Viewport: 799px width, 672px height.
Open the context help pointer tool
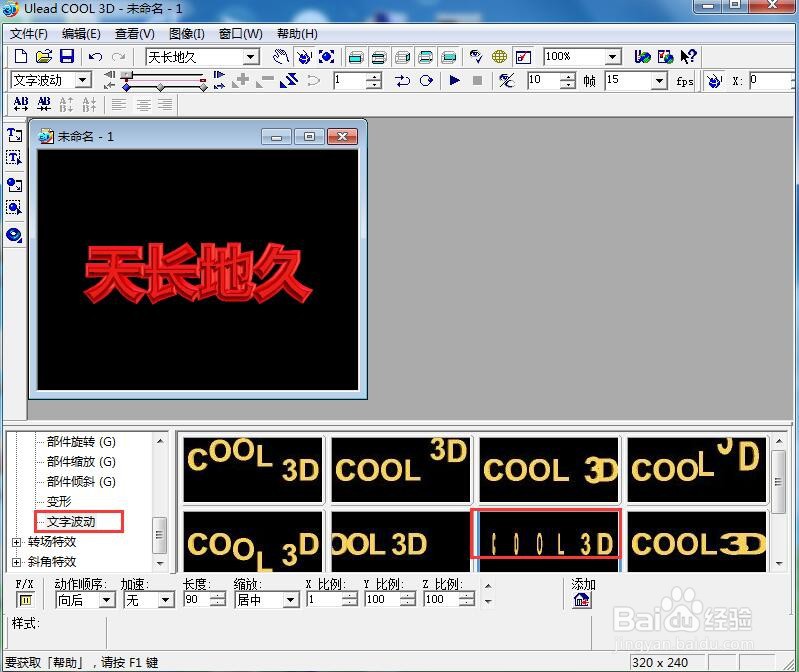(x=688, y=57)
